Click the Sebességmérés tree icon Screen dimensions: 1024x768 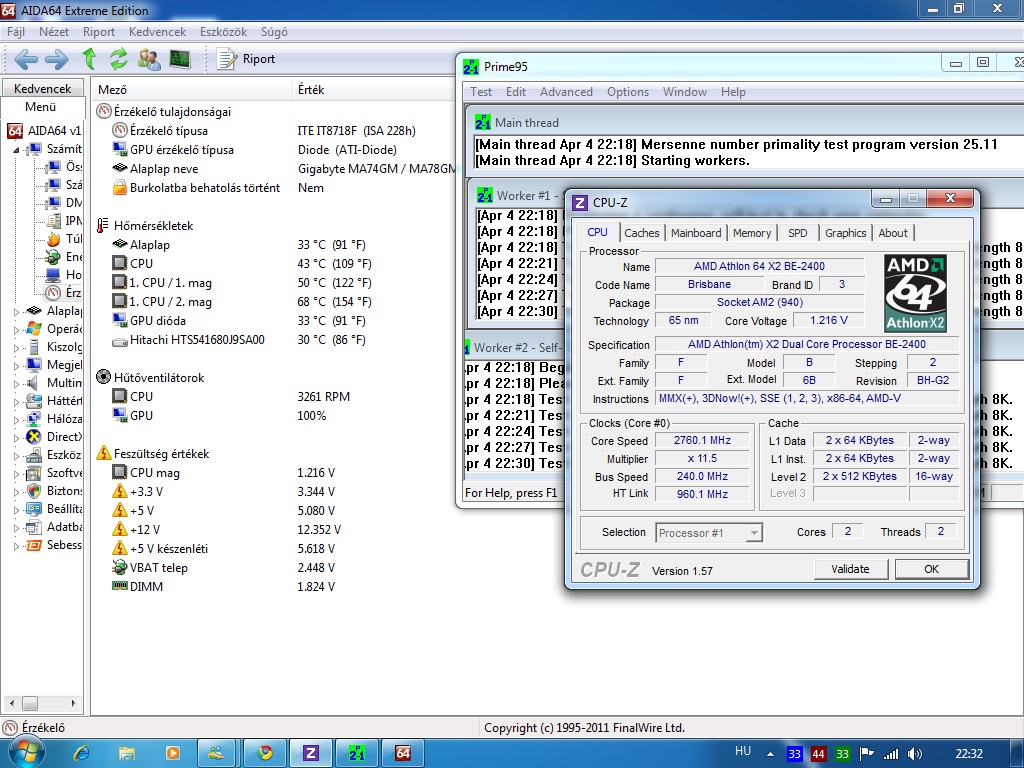pyautogui.click(x=33, y=545)
